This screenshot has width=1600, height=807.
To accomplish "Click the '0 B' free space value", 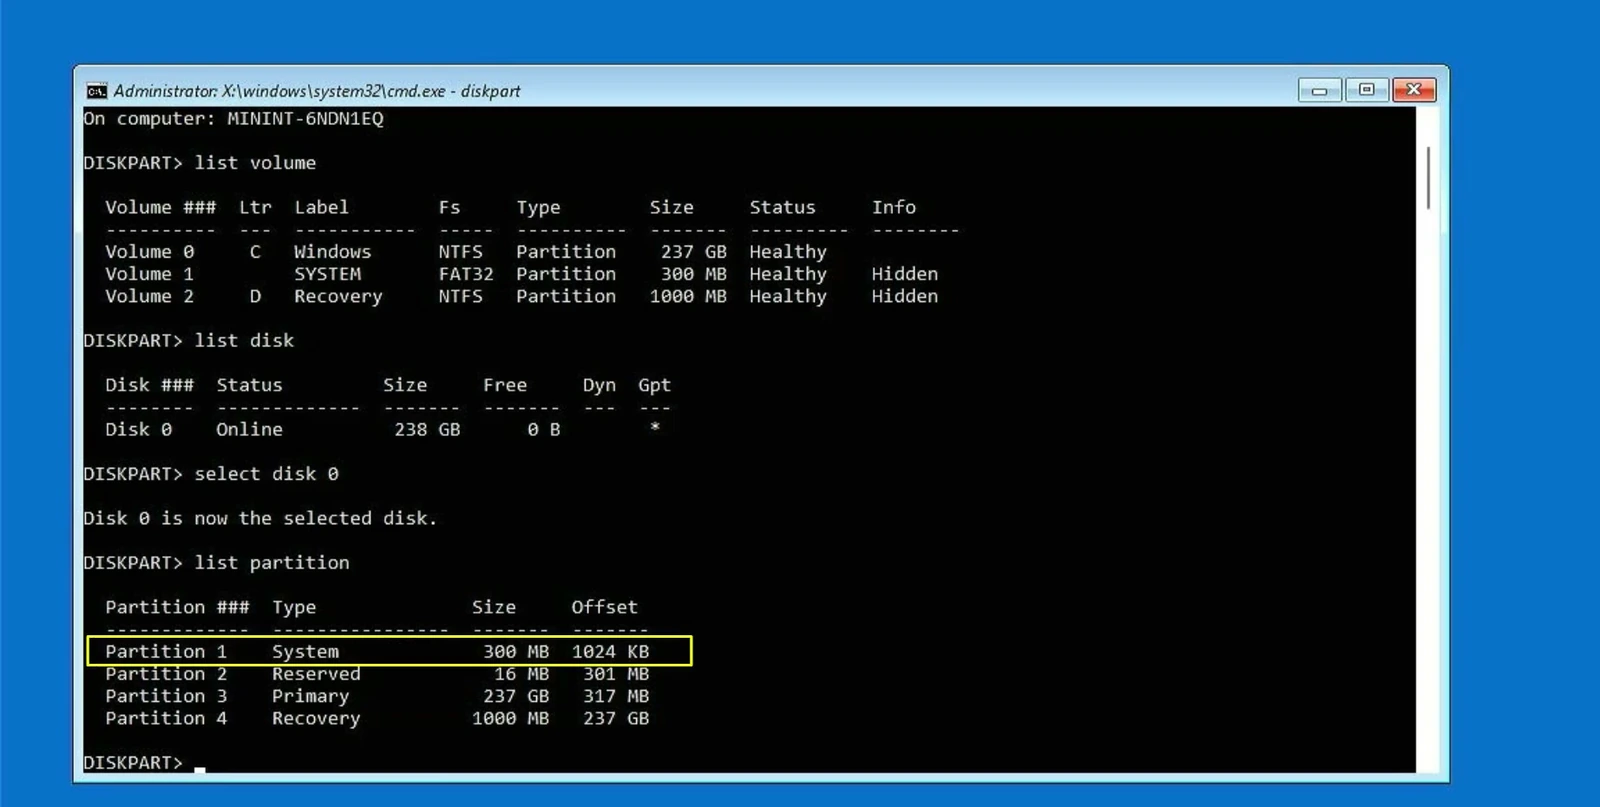I will pos(544,429).
